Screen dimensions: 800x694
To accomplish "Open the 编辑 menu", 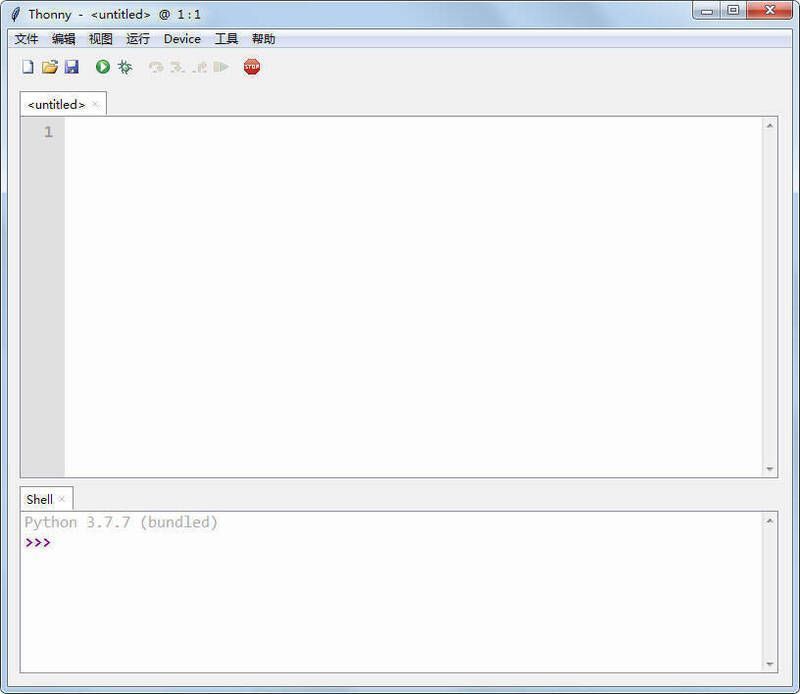I will tap(64, 39).
